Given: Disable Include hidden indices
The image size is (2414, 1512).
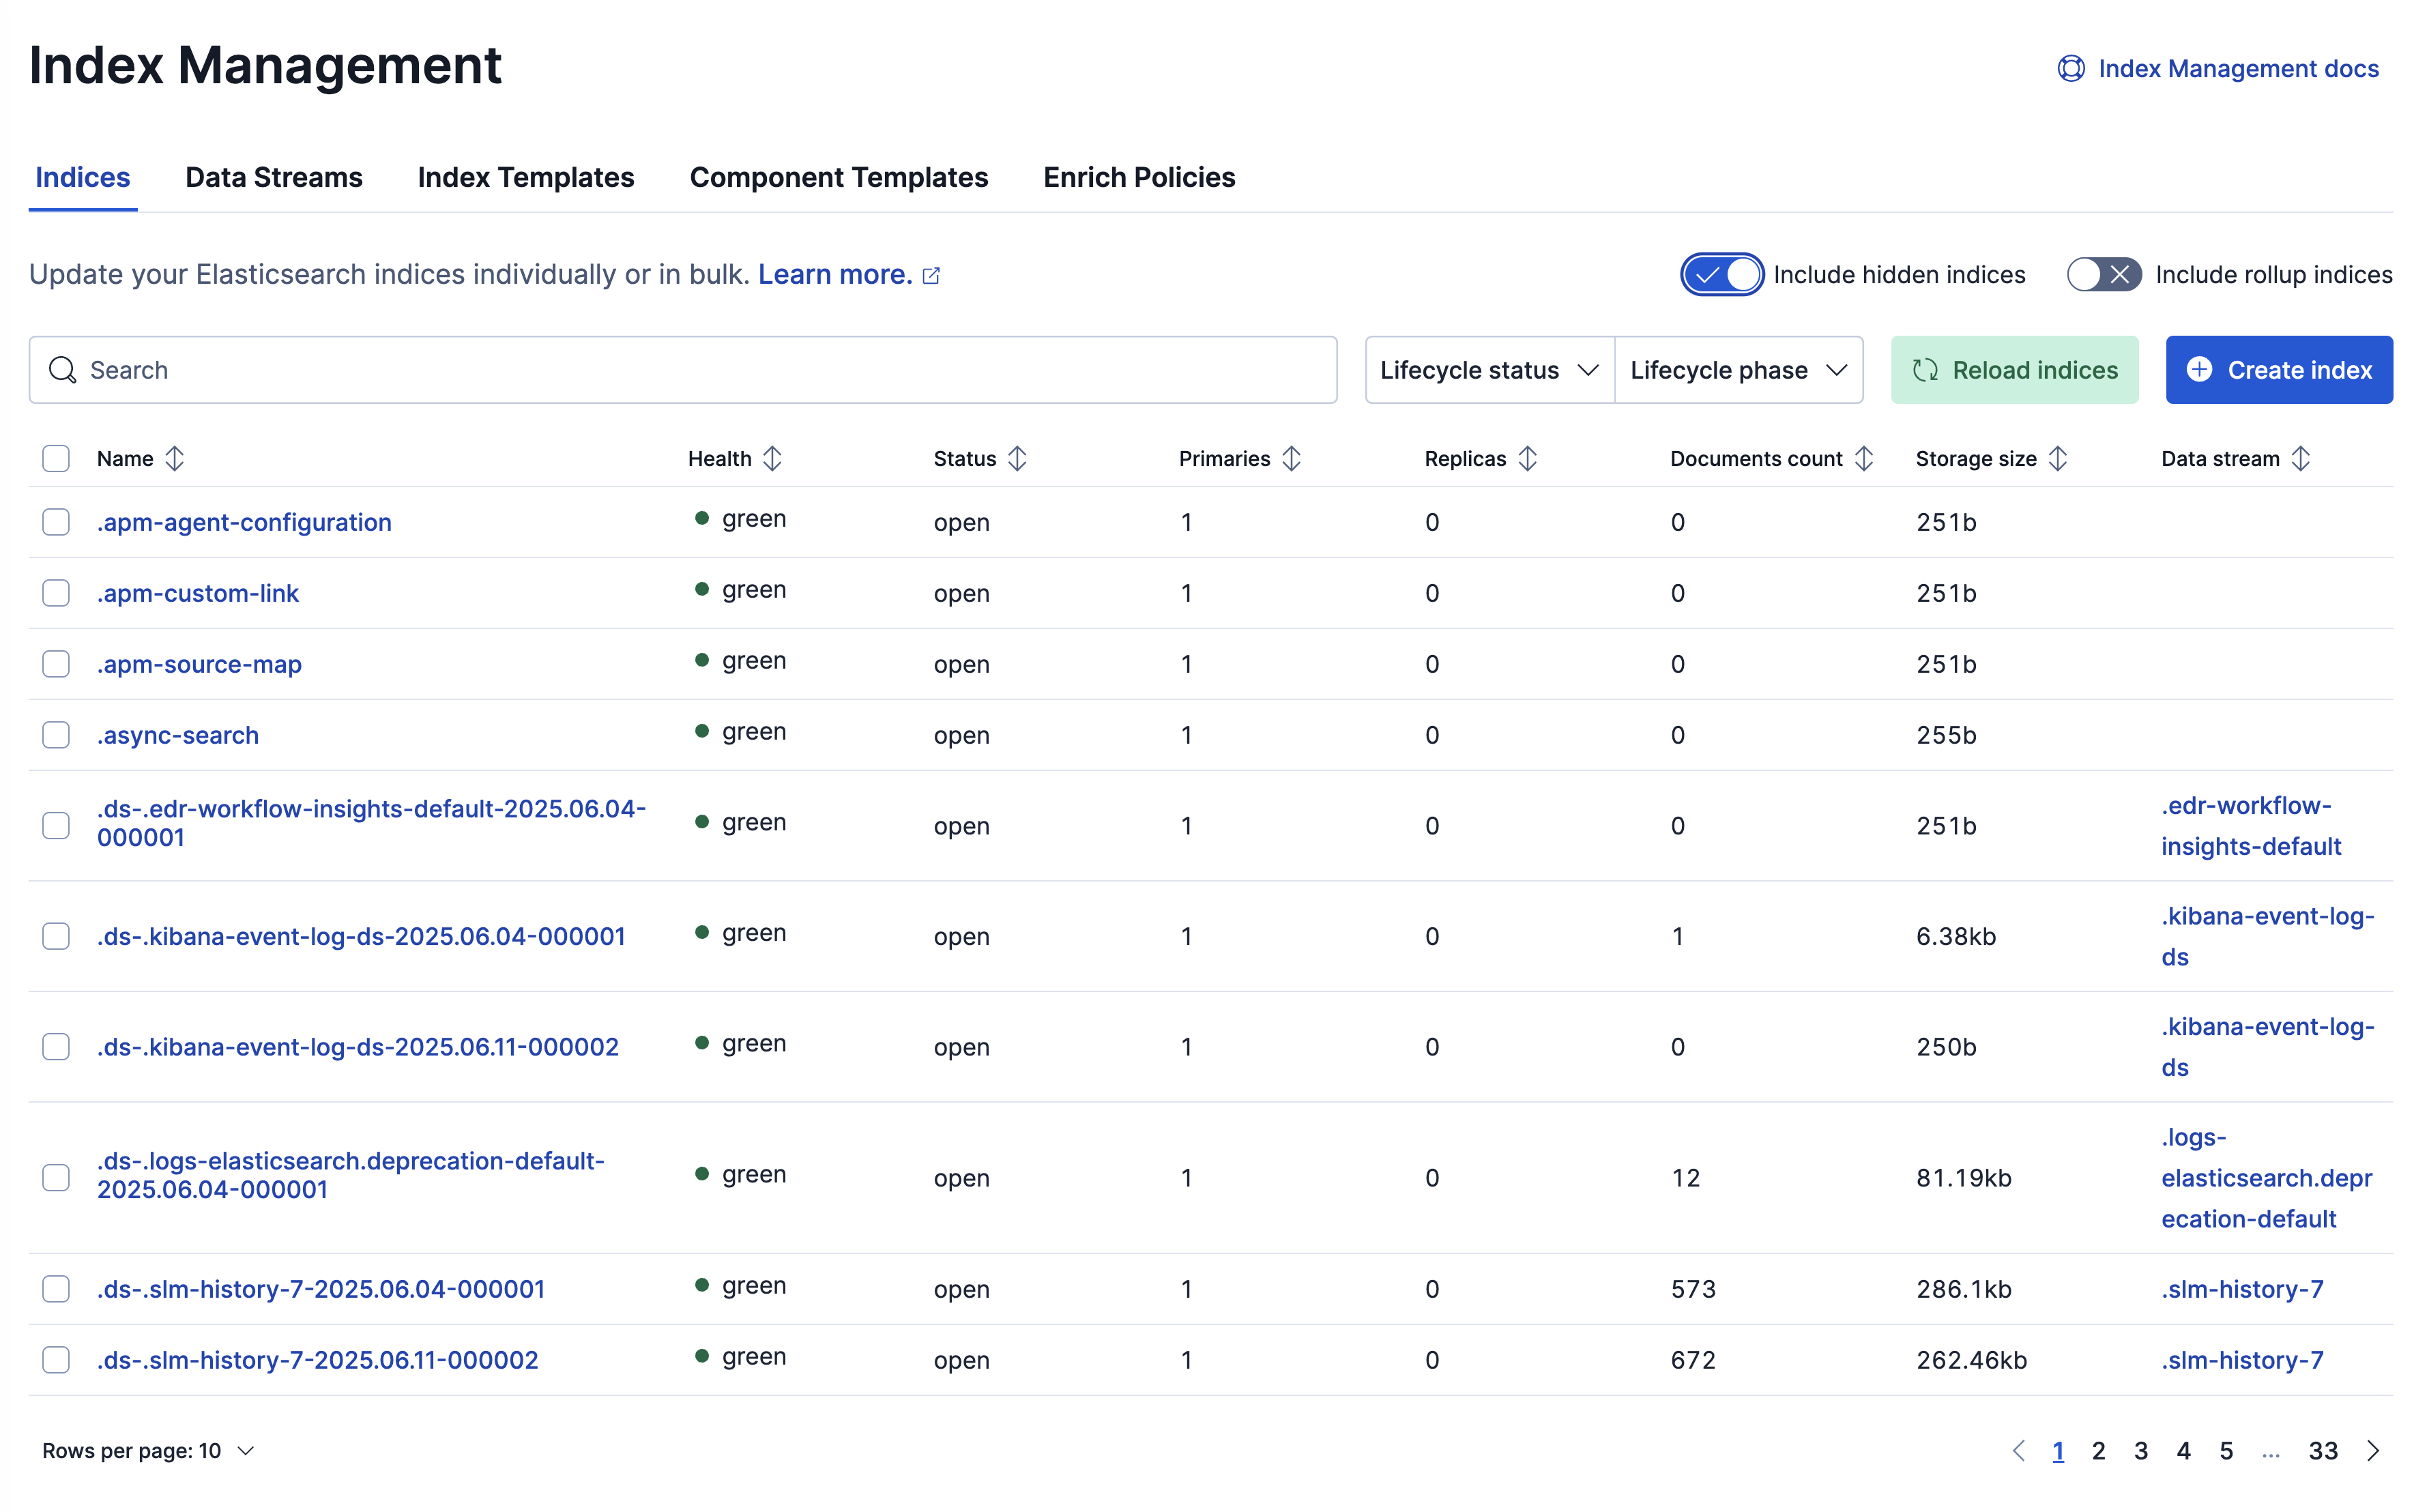Looking at the screenshot, I should [x=1721, y=274].
